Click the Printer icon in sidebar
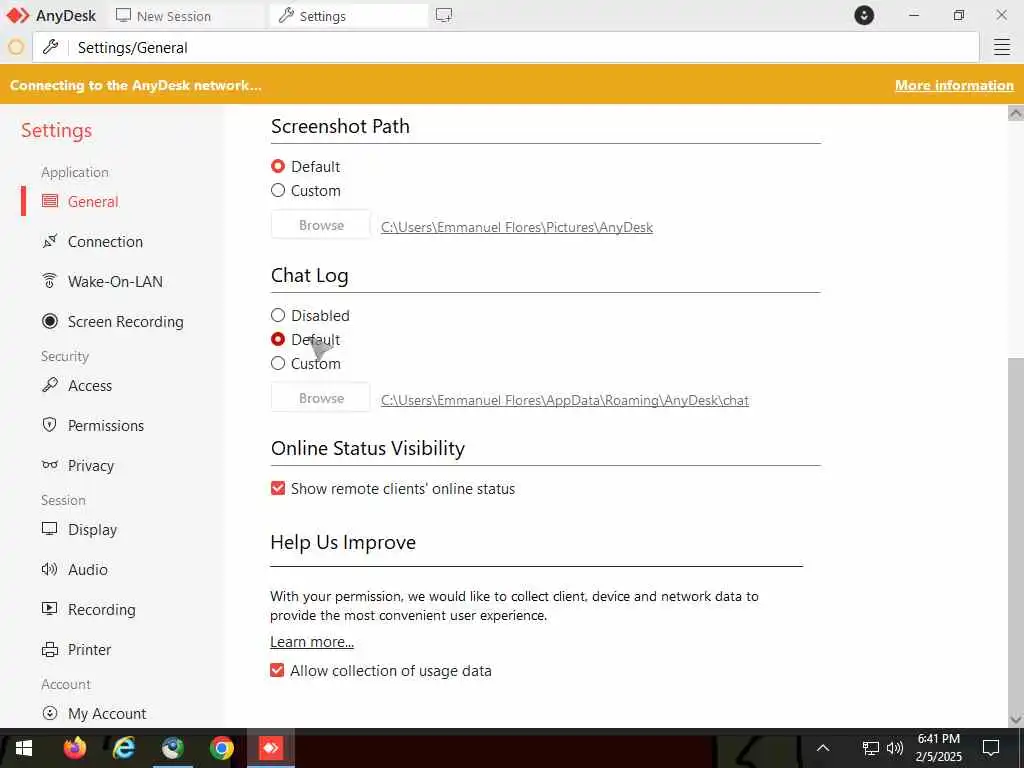 pos(50,649)
